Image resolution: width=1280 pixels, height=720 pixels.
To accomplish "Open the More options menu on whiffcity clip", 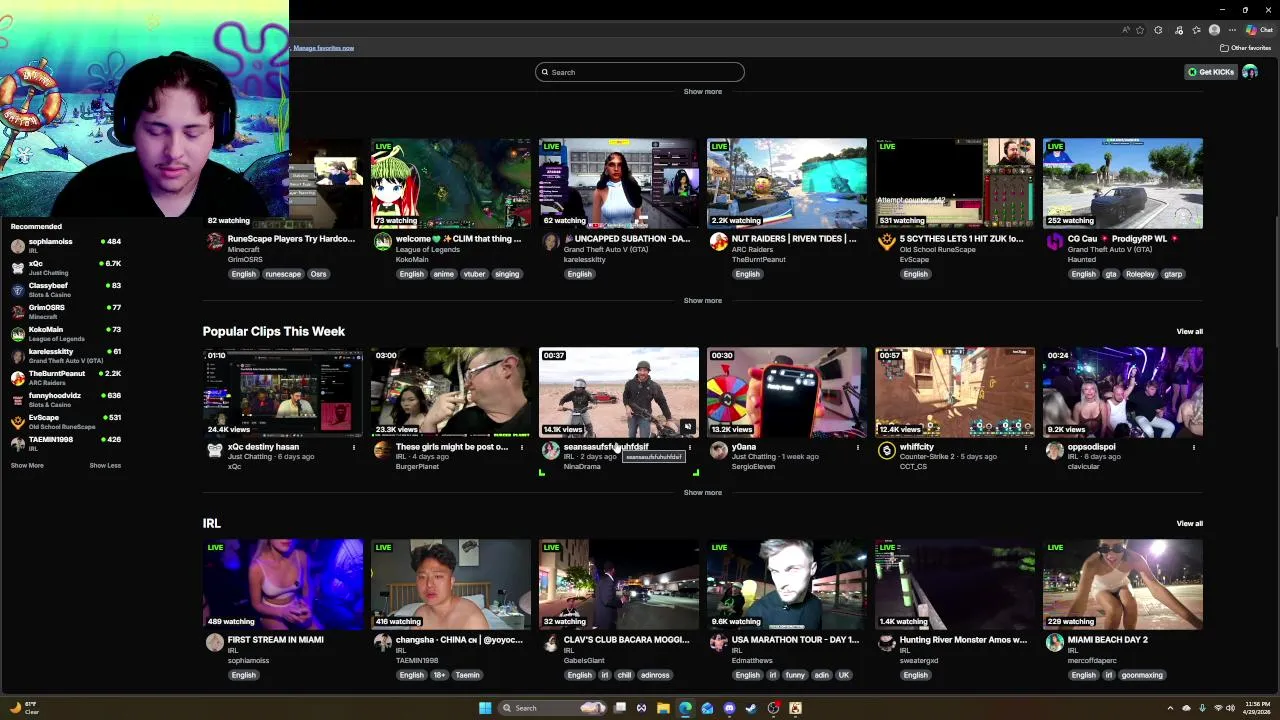I will click(x=1025, y=447).
